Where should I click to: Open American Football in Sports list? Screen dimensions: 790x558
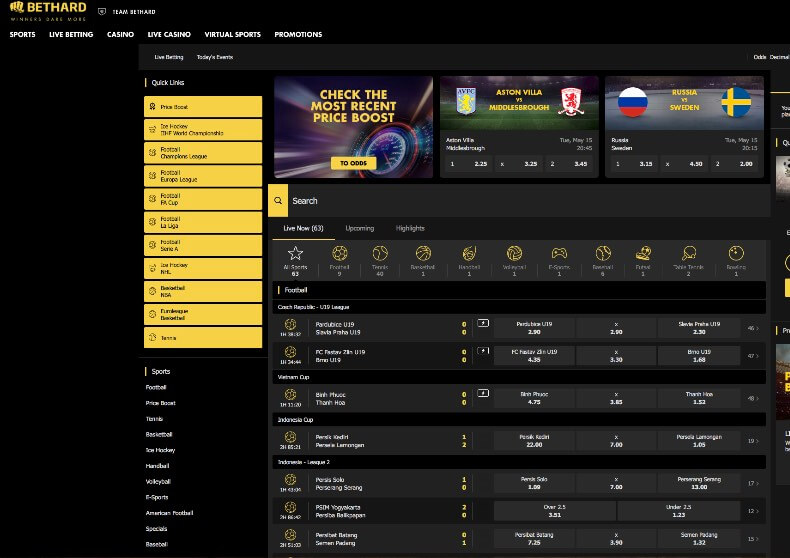click(x=169, y=513)
